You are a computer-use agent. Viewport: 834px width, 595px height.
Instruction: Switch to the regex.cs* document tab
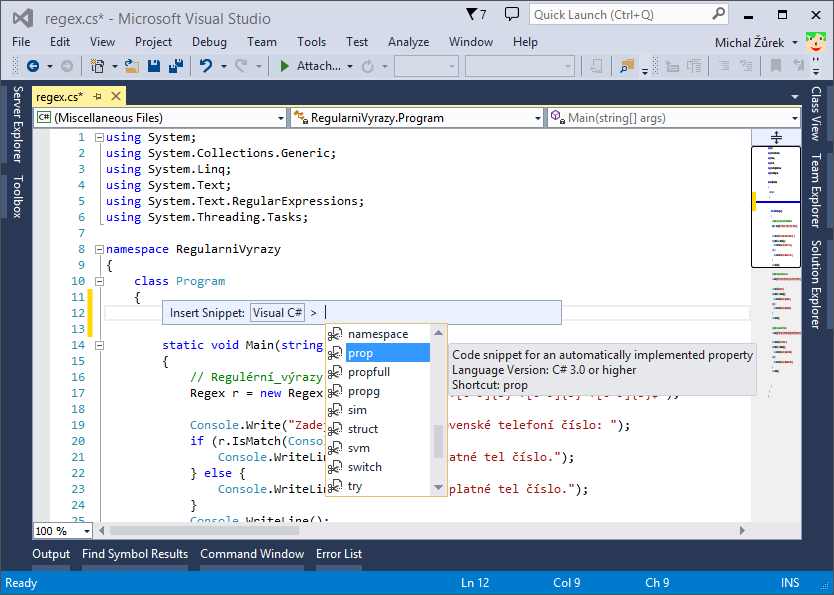[60, 98]
